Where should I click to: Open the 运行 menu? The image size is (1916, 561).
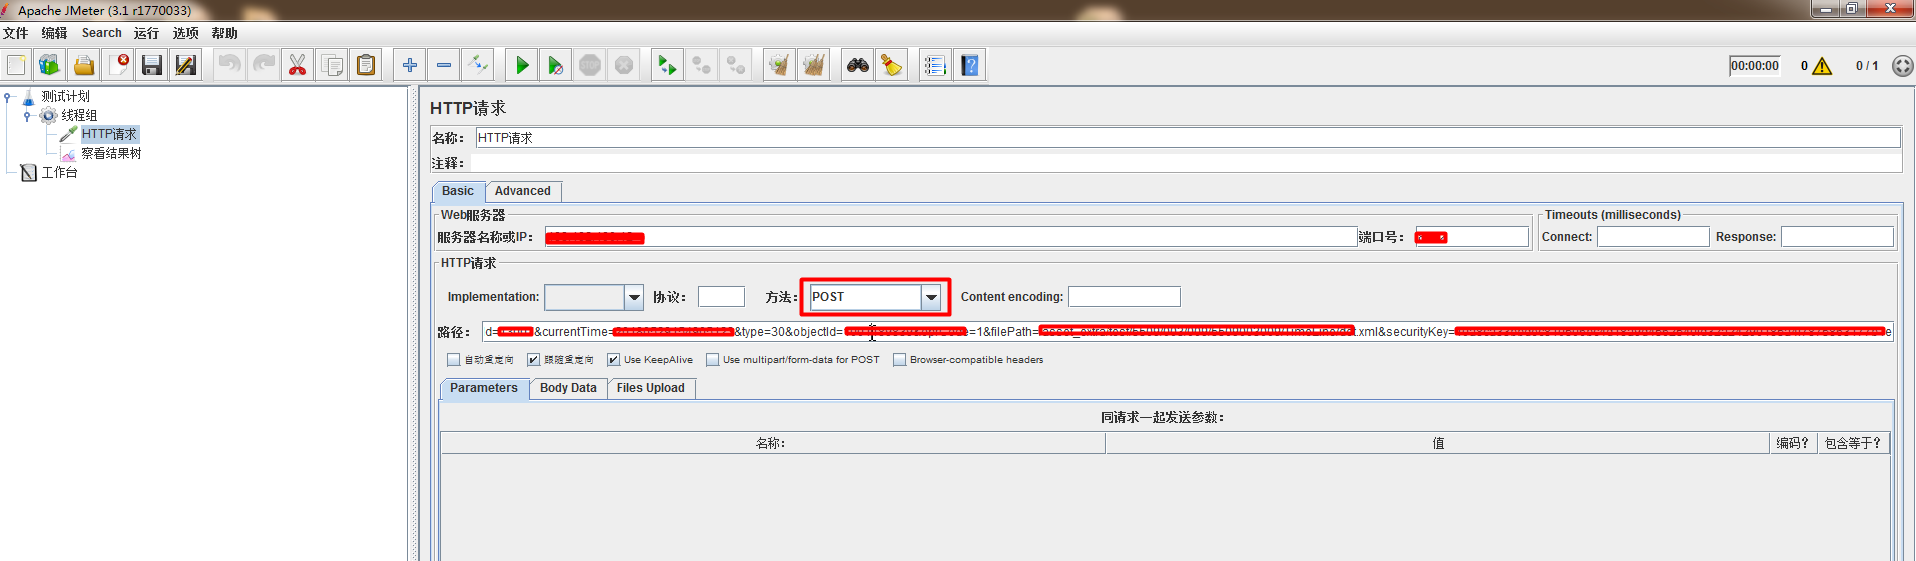(x=146, y=33)
